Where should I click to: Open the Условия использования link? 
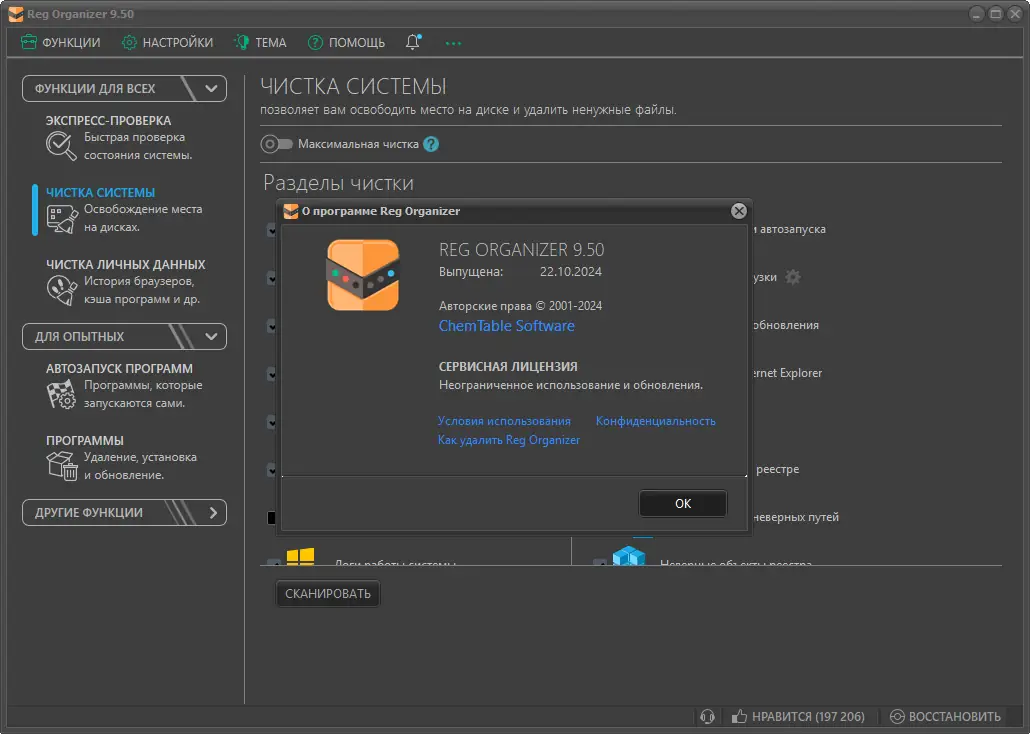[504, 421]
